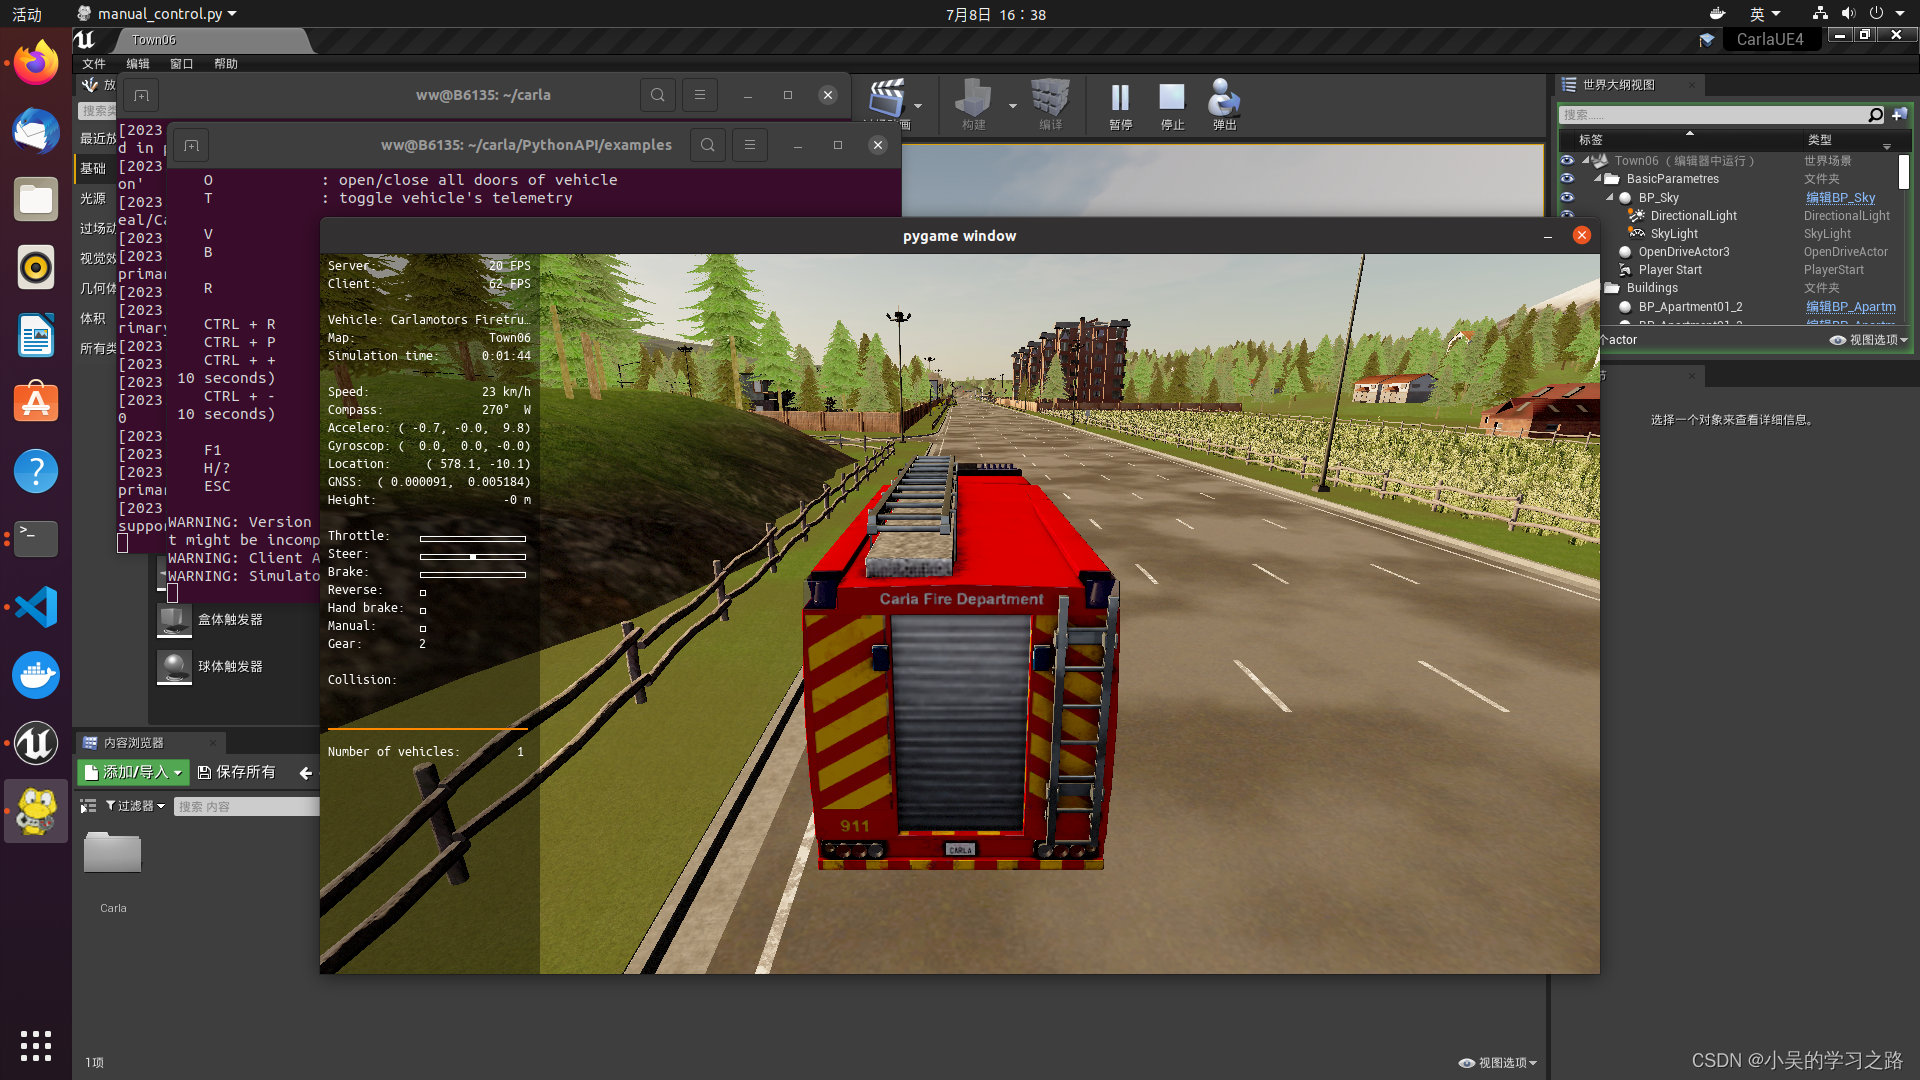Click the 添加/导入 button in Content Browser
This screenshot has height=1080, width=1920.
(x=133, y=773)
